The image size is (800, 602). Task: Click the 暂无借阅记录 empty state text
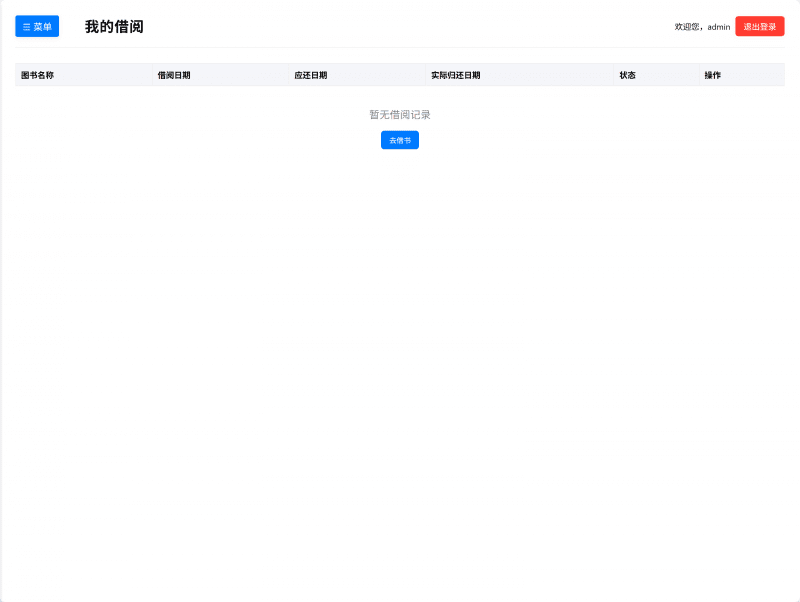(x=399, y=113)
